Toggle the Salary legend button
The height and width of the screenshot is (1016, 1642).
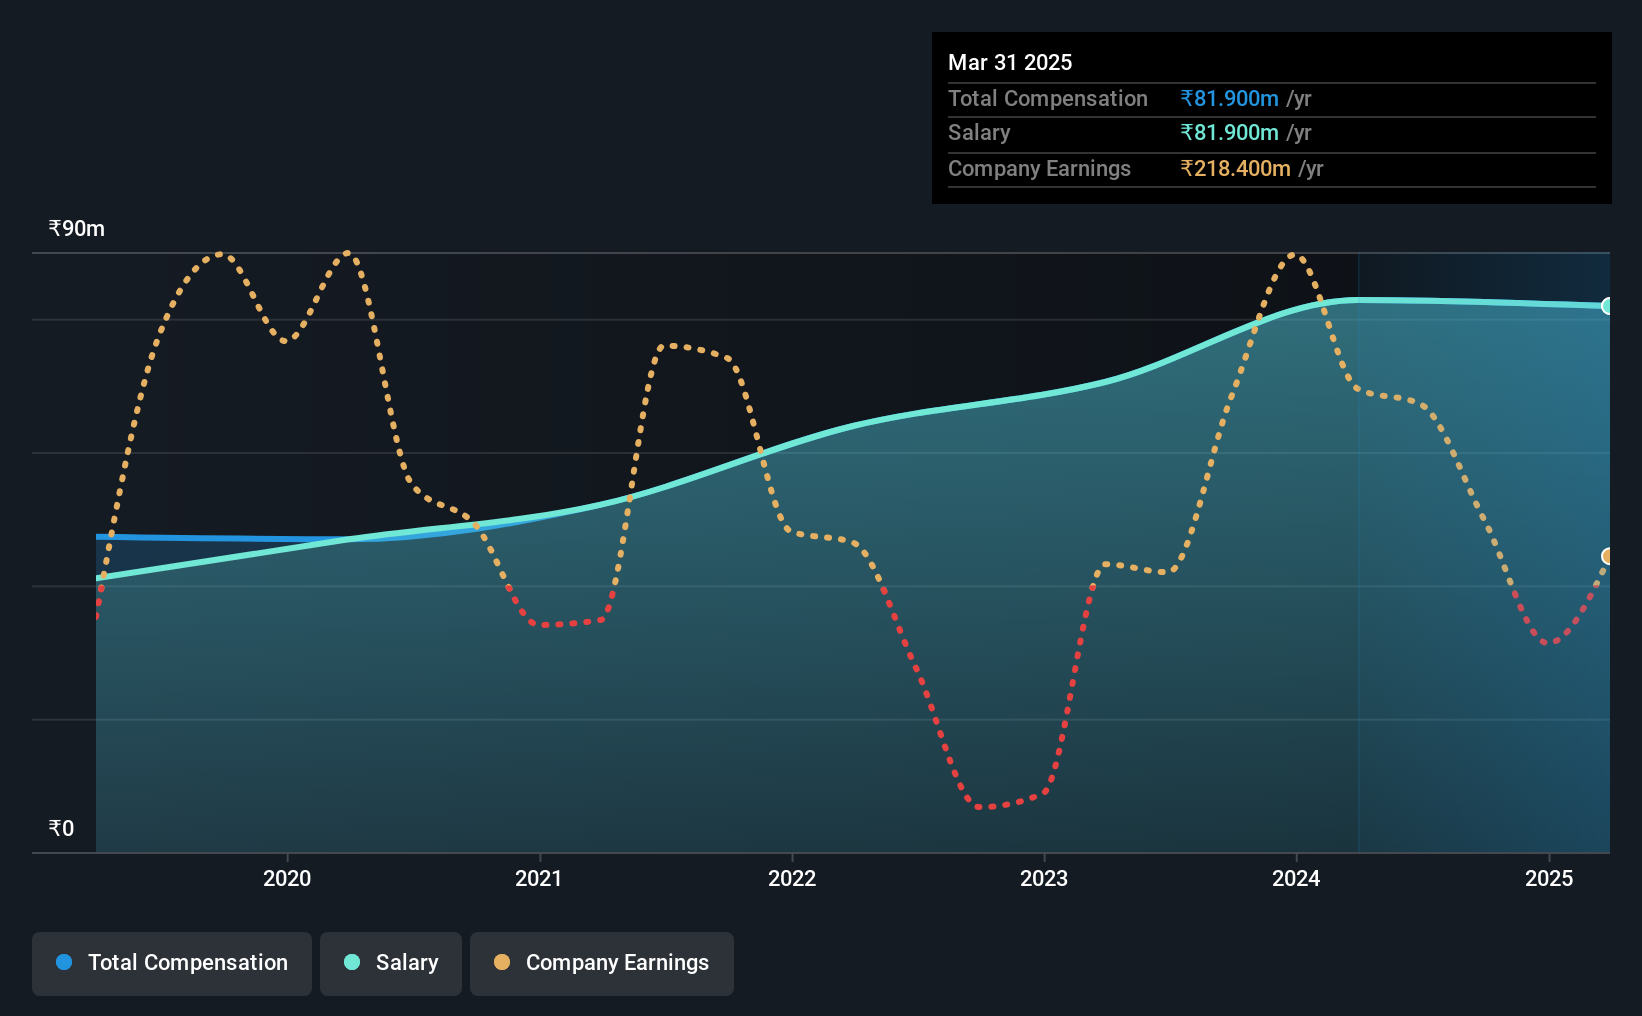tap(390, 963)
